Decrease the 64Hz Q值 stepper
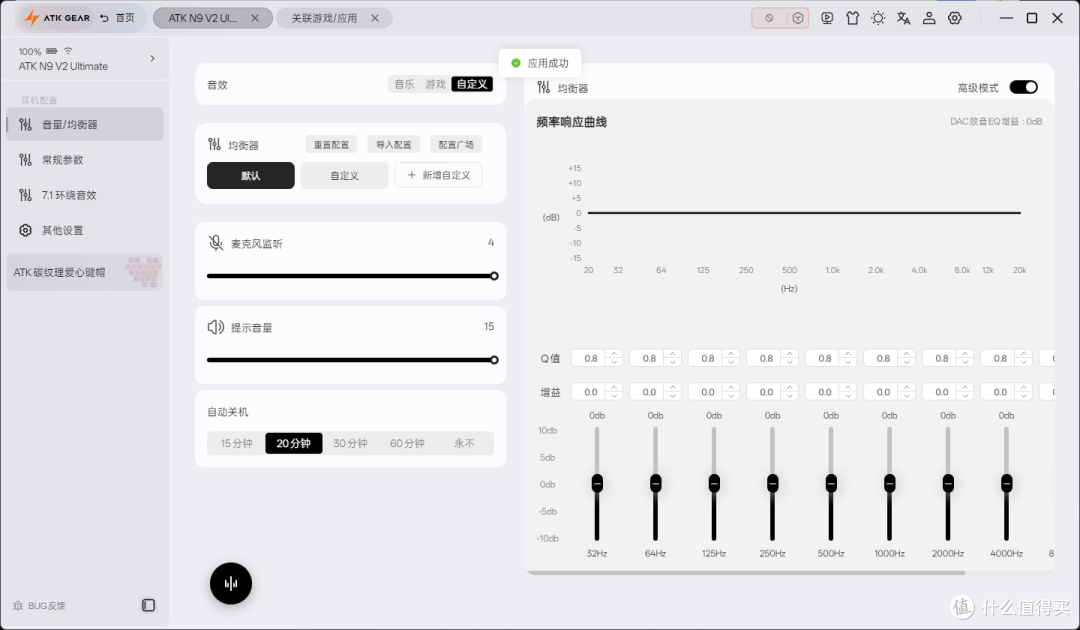 (673, 362)
